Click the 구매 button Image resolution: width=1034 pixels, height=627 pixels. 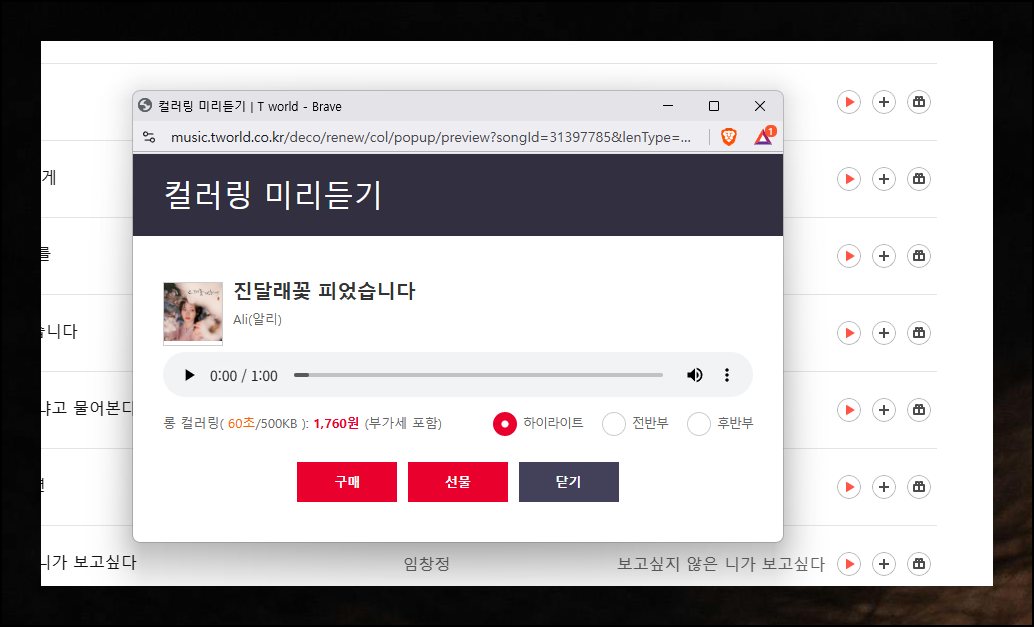(x=347, y=482)
